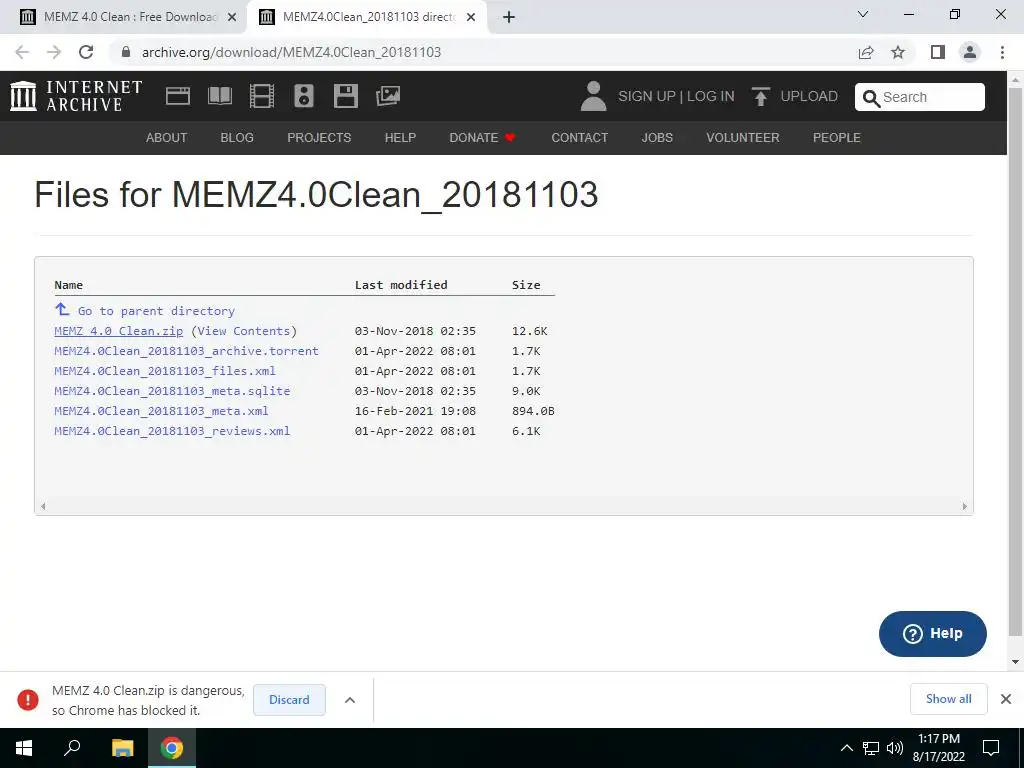The width and height of the screenshot is (1024, 768).
Task: Open the tab search dropdown arrow
Action: [x=863, y=14]
